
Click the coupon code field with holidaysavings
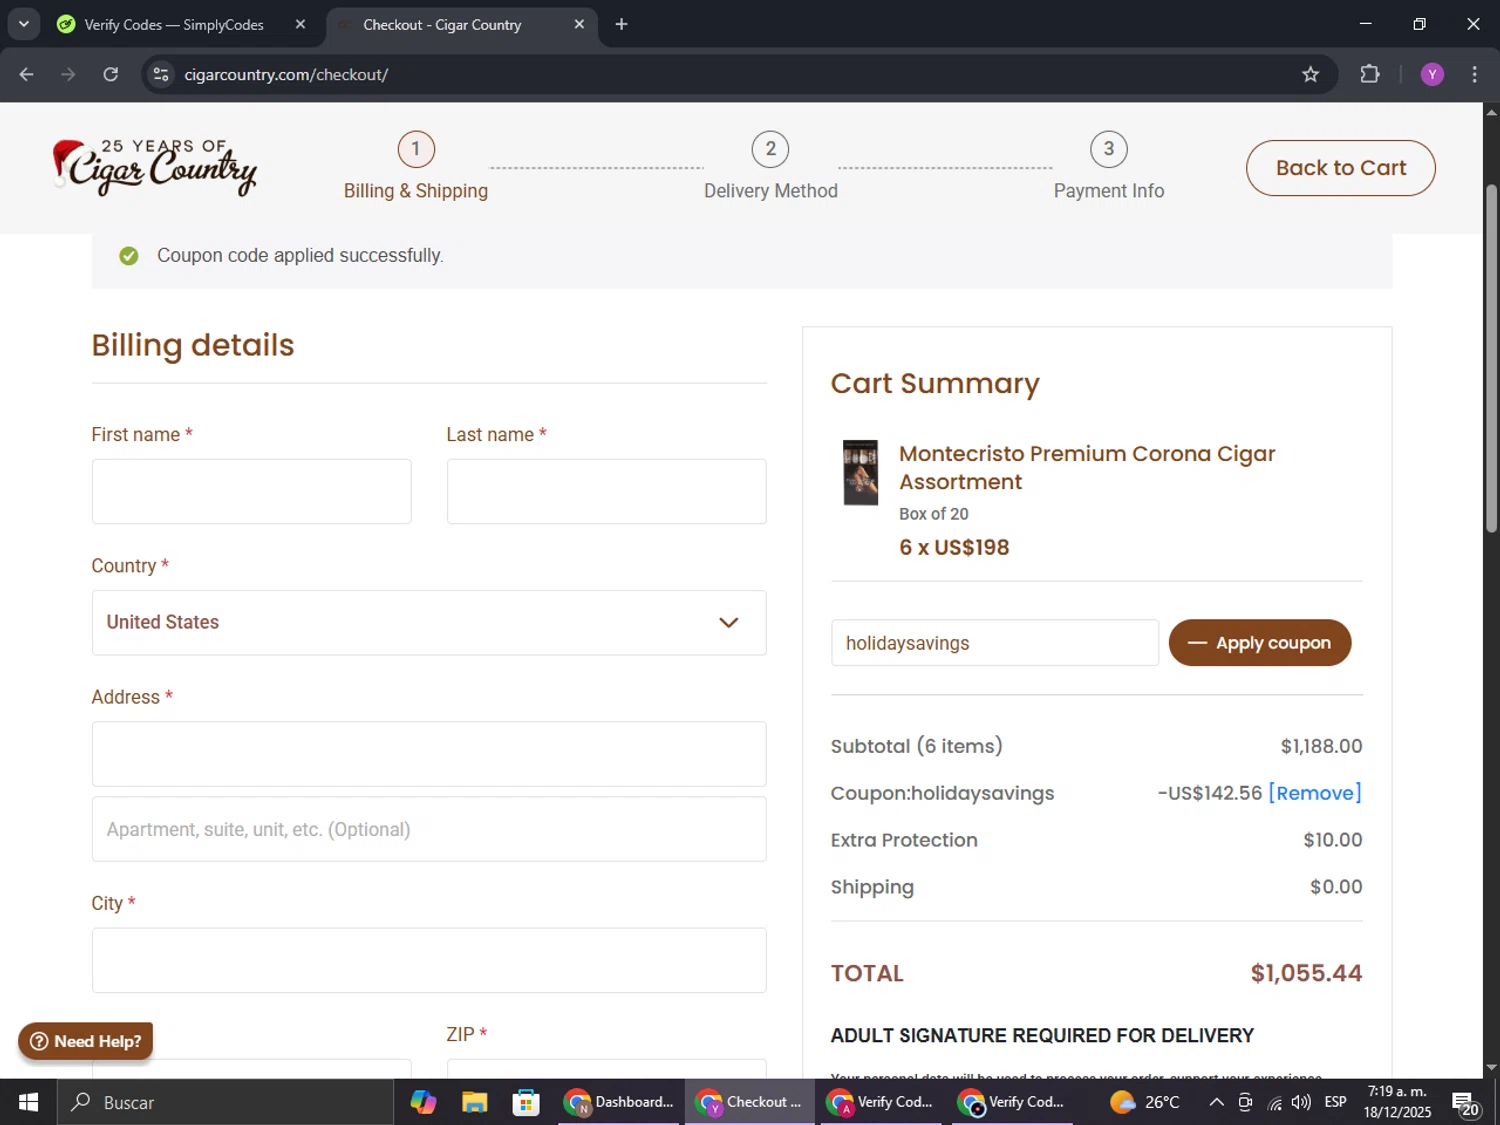994,643
